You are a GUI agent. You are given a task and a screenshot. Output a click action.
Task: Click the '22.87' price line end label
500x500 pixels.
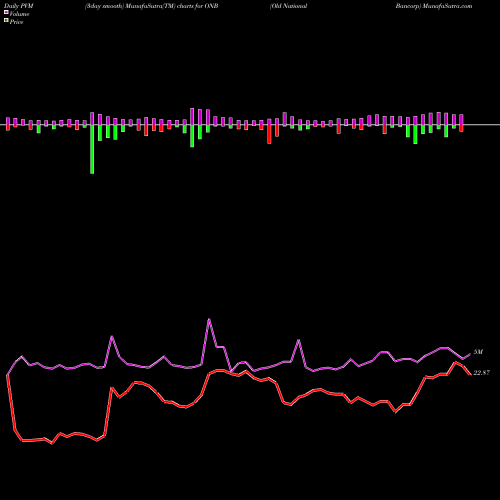click(x=482, y=373)
